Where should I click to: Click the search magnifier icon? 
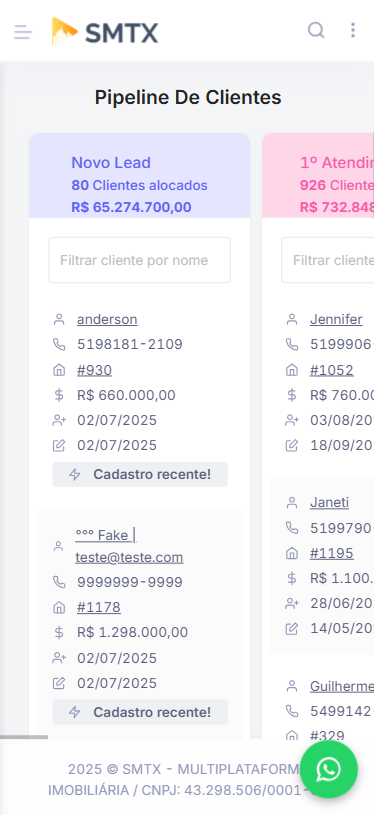[316, 30]
